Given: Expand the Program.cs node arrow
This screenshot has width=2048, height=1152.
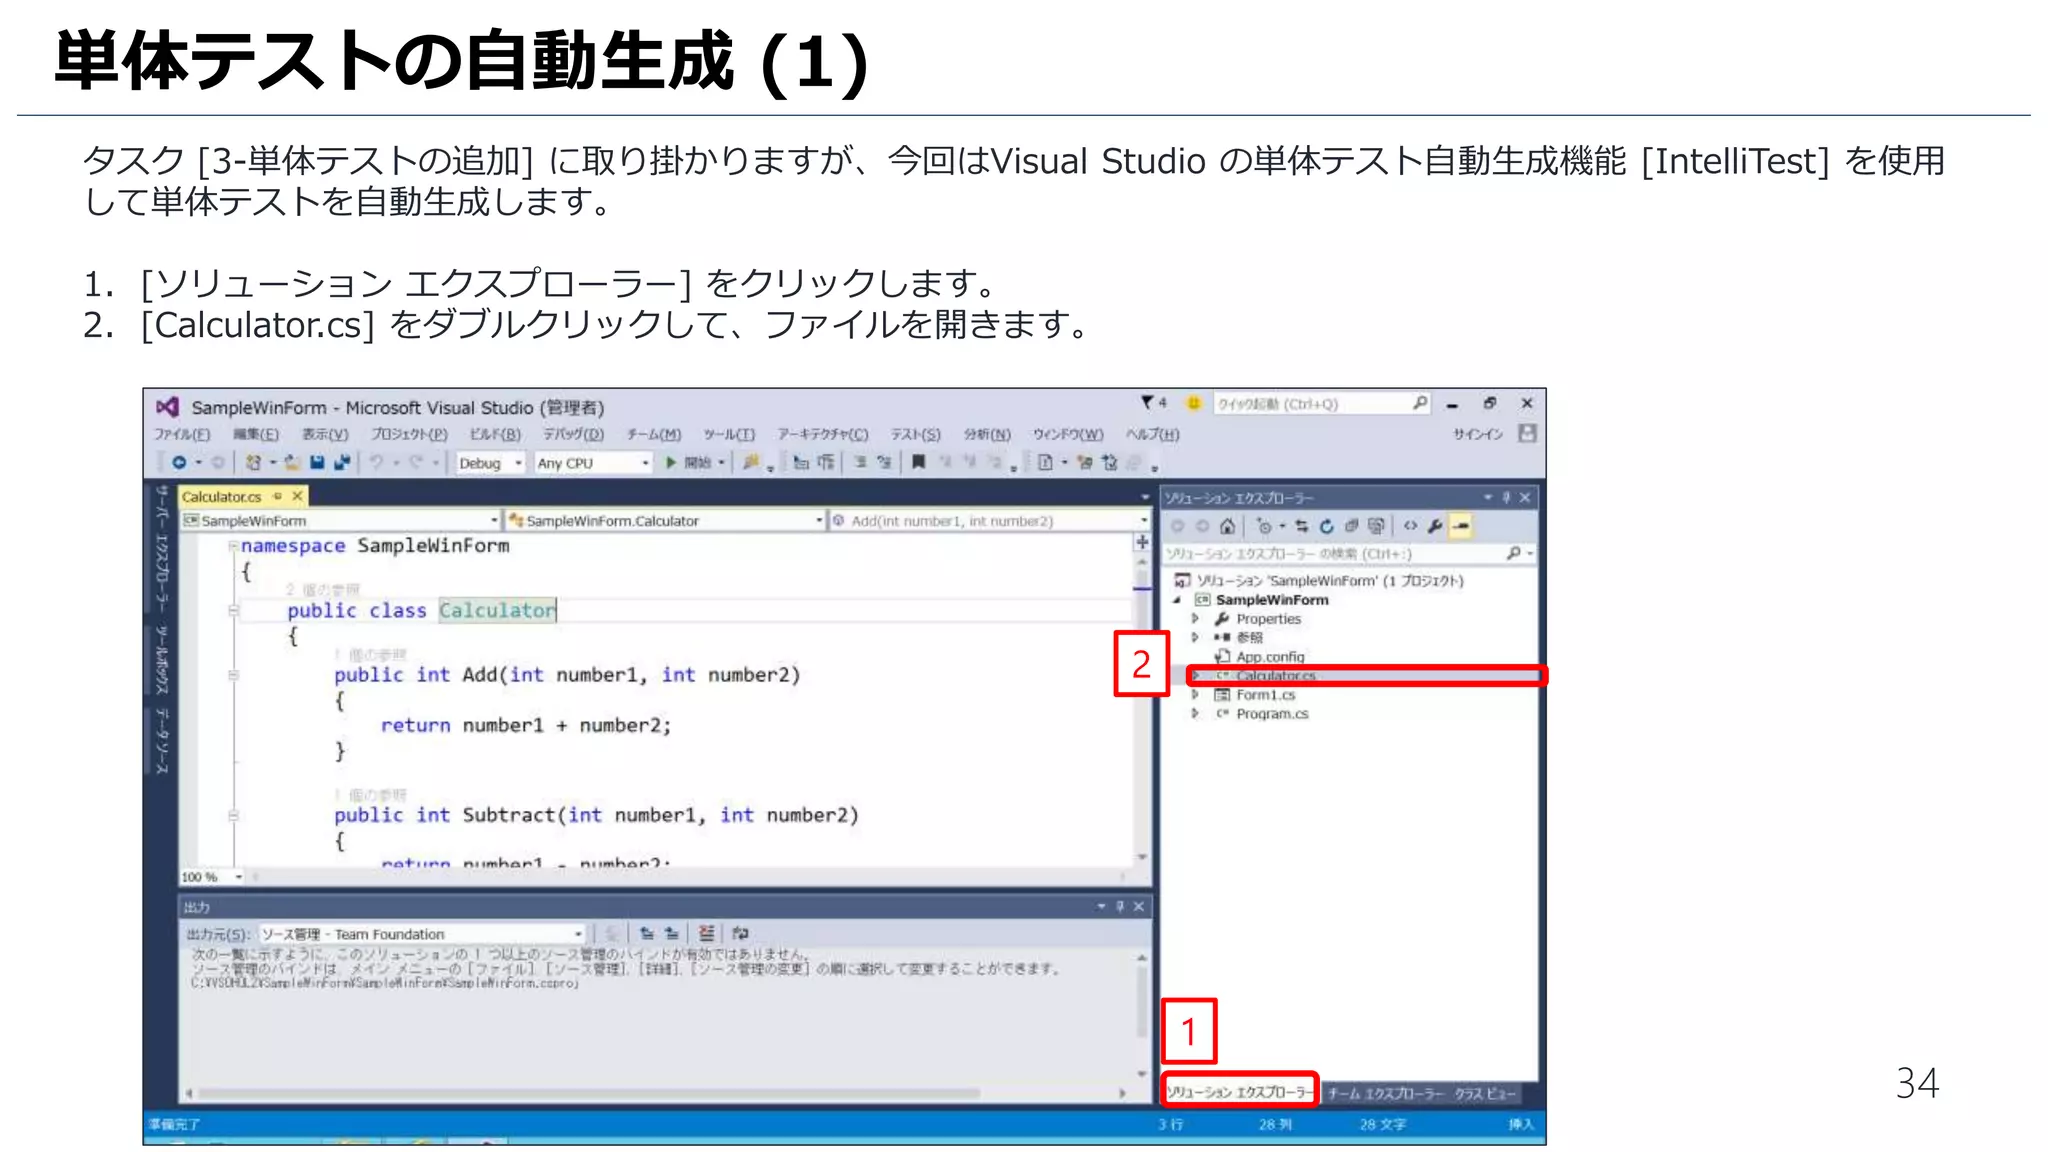Looking at the screenshot, I should click(1195, 714).
